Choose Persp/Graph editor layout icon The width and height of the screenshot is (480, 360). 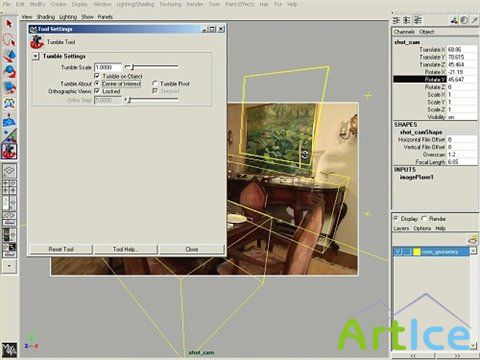coord(9,219)
